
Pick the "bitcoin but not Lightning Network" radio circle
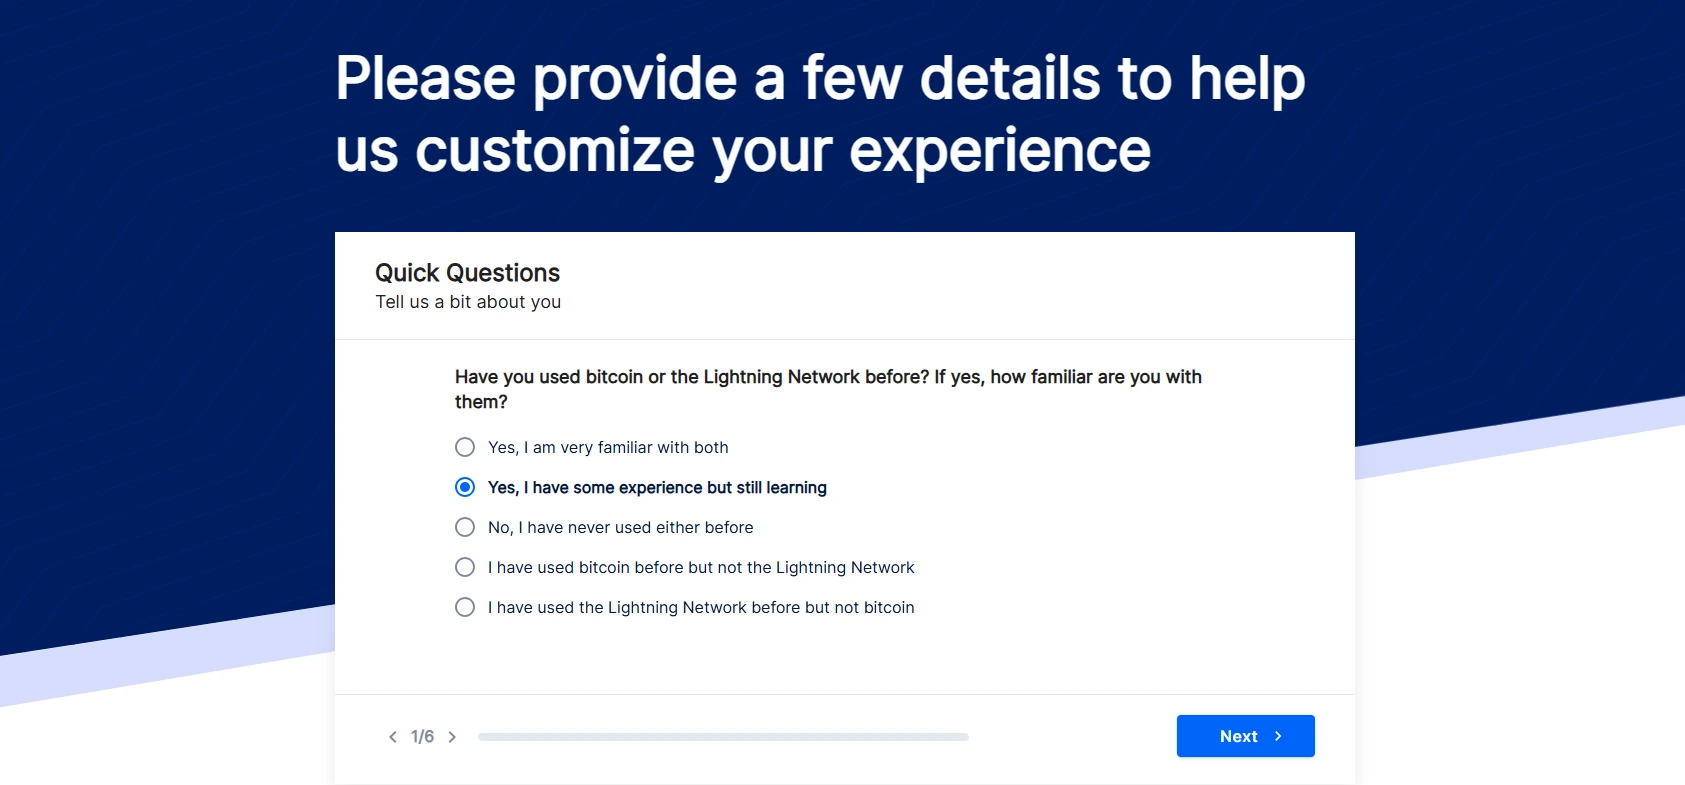coord(465,567)
